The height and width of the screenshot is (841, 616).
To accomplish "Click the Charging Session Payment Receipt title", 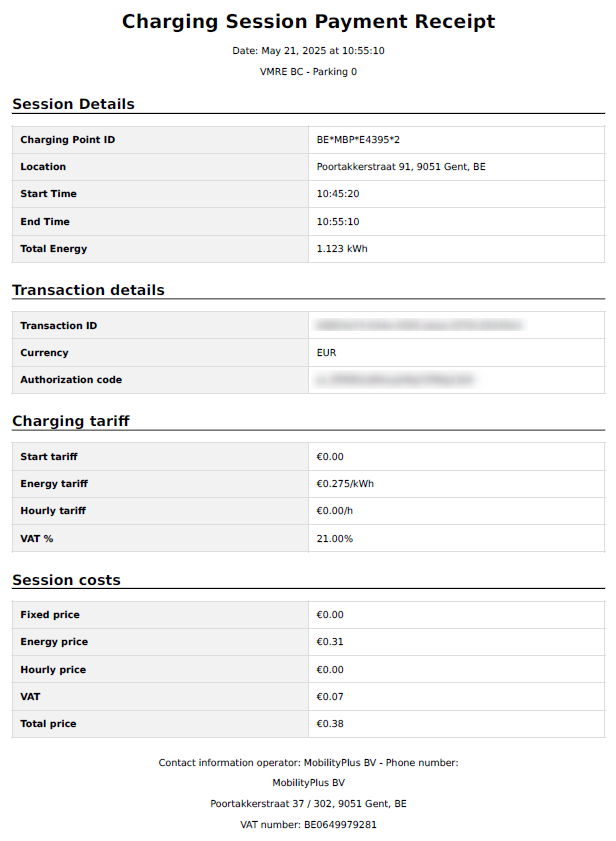I will point(308,22).
